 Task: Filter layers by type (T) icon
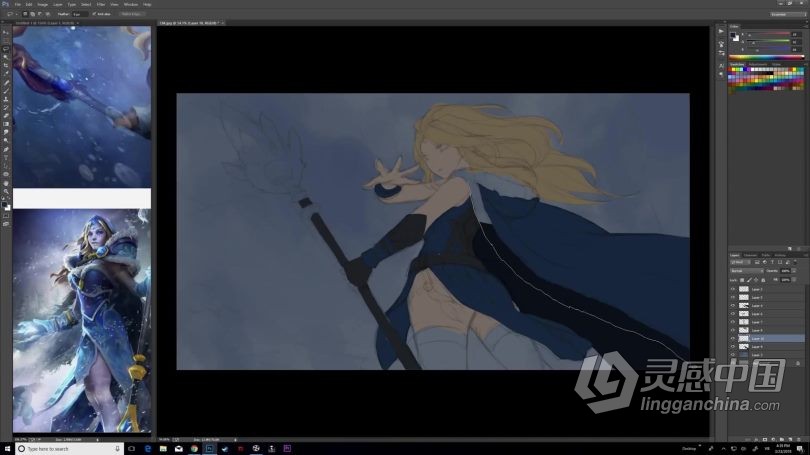coord(772,262)
